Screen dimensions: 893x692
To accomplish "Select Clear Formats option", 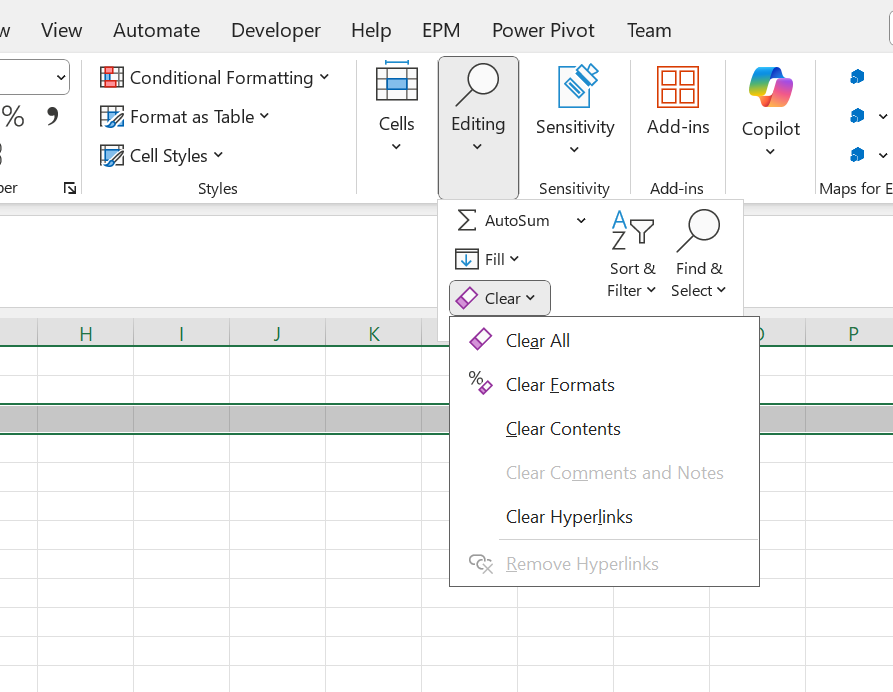I will 560,385.
